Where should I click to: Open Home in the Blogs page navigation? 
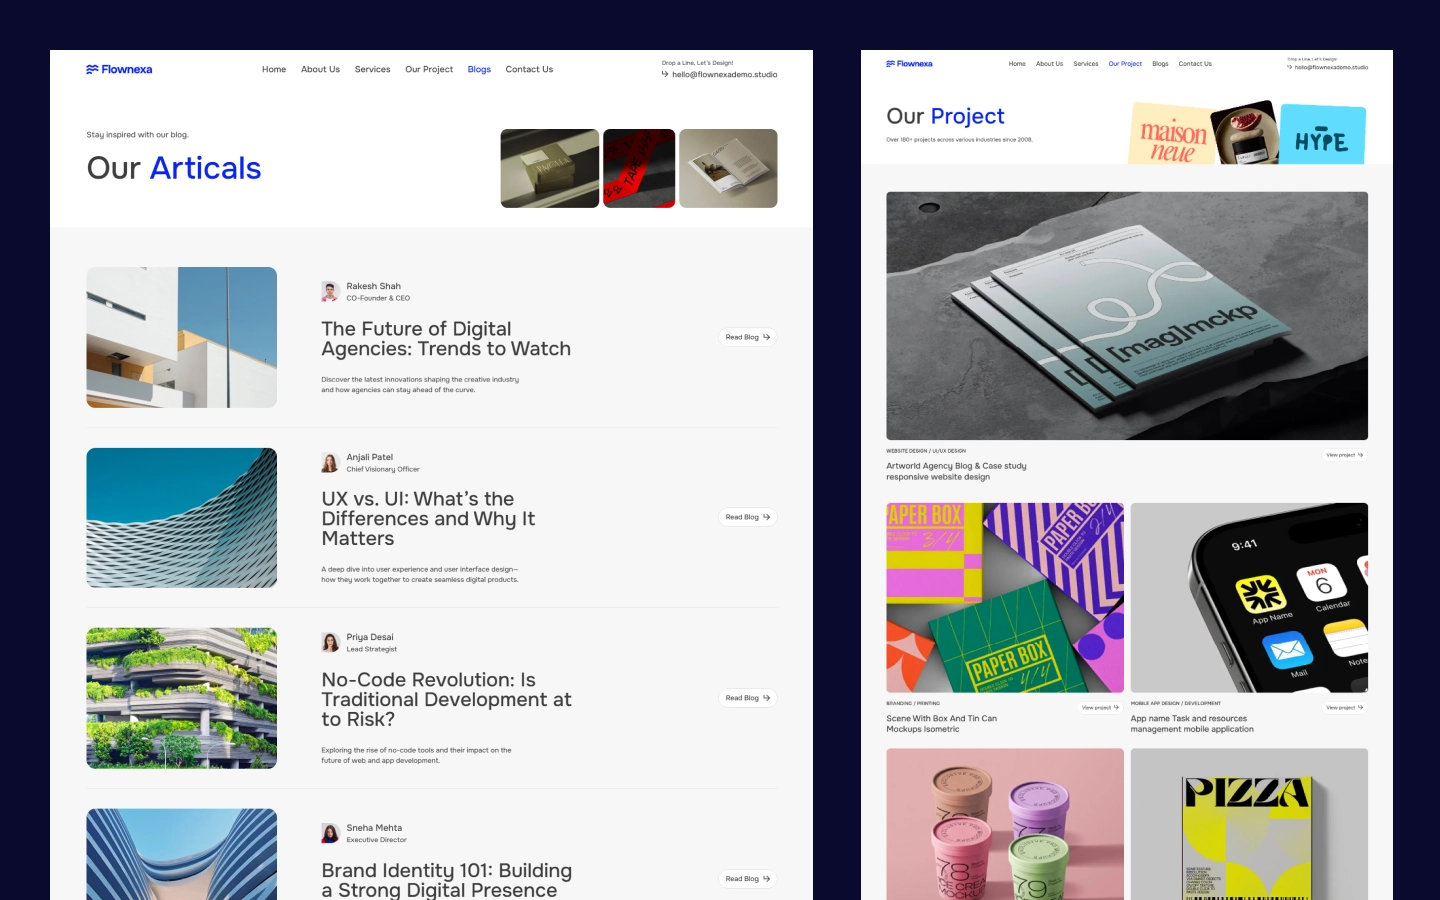coord(274,70)
